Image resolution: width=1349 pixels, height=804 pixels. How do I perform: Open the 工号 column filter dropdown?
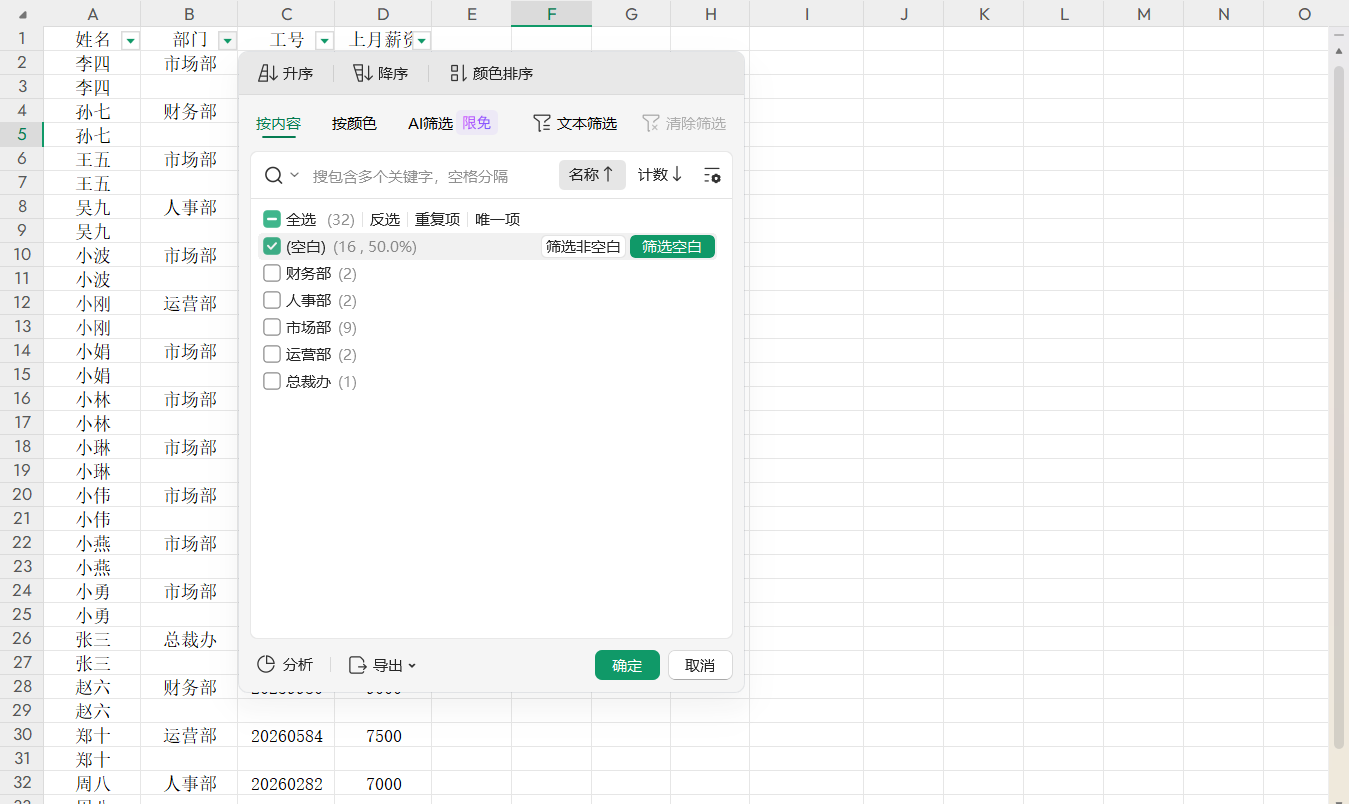(x=324, y=40)
